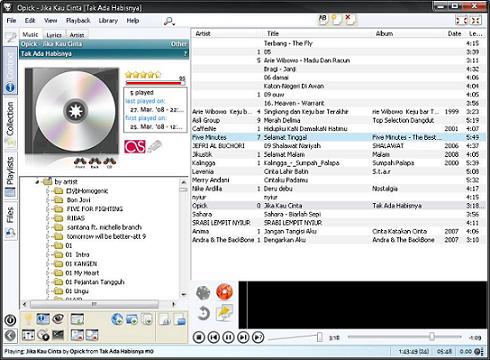
Task: Click the pen icon beside Last.fm logo
Action: tap(155, 146)
